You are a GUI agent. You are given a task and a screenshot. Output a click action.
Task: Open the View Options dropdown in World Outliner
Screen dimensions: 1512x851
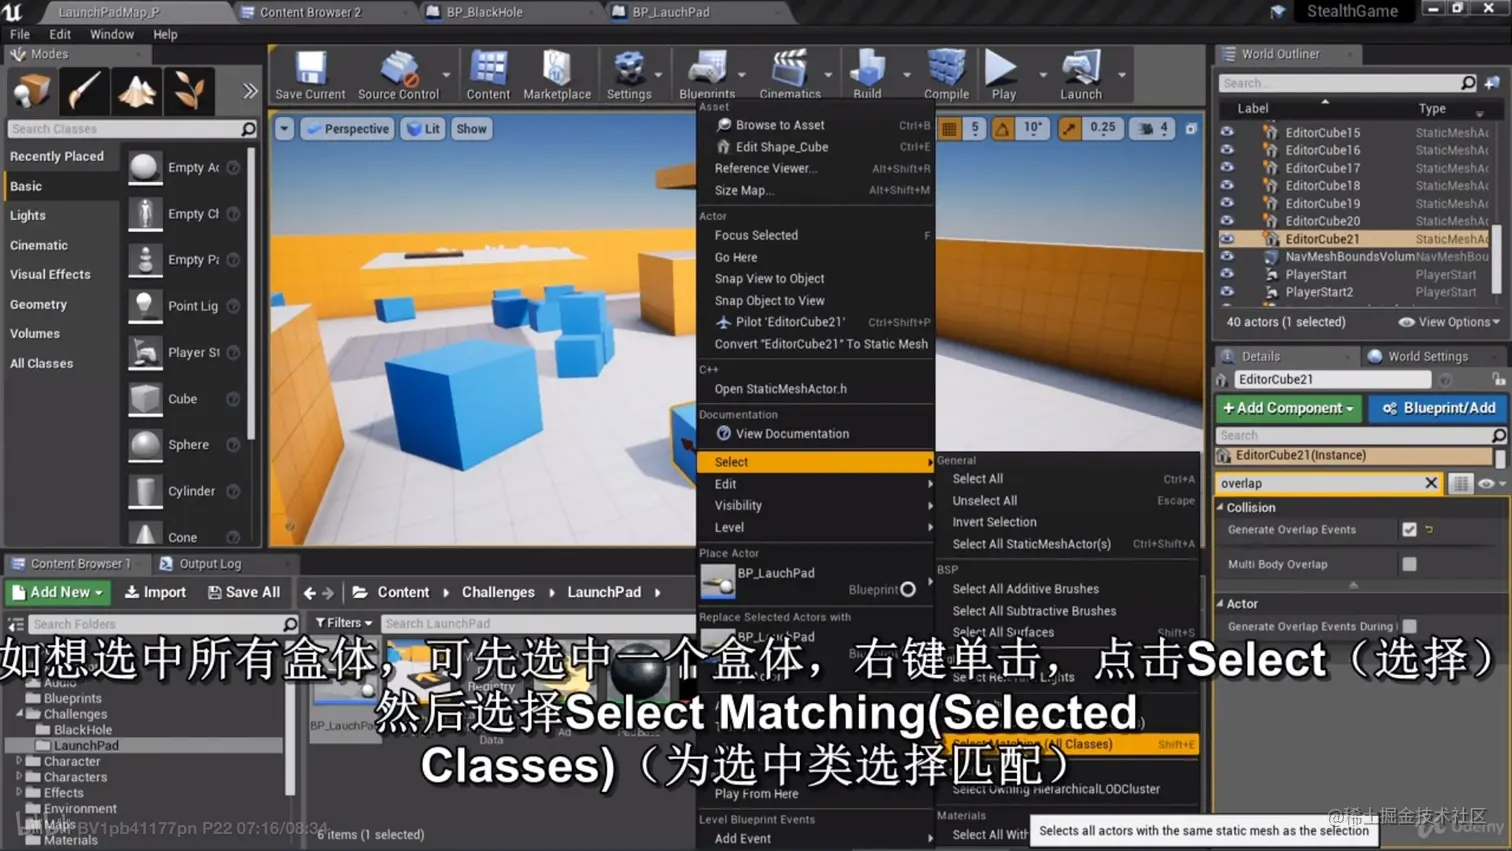1449,322
